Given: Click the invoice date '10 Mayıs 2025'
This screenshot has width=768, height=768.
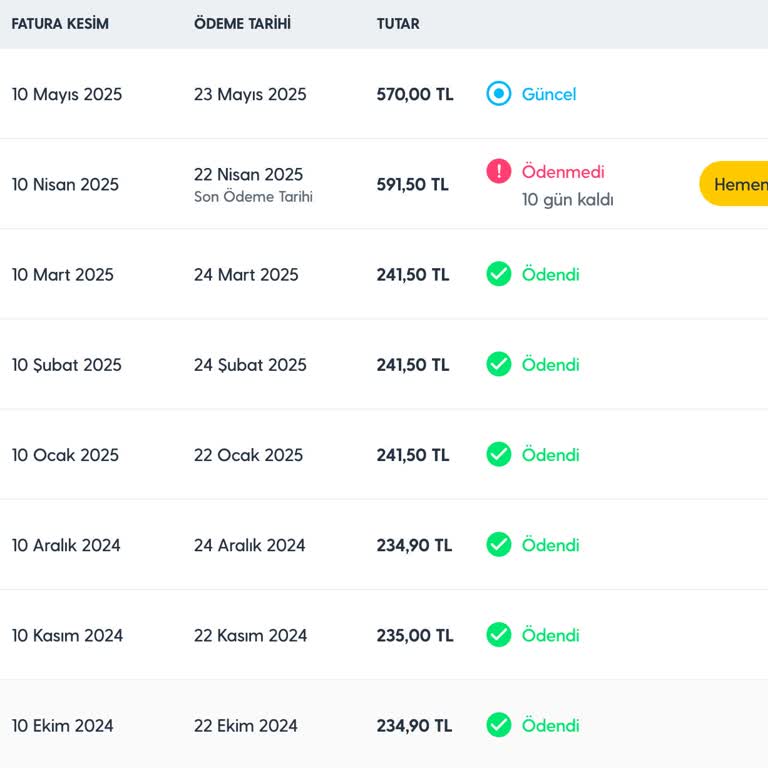Looking at the screenshot, I should tap(67, 95).
